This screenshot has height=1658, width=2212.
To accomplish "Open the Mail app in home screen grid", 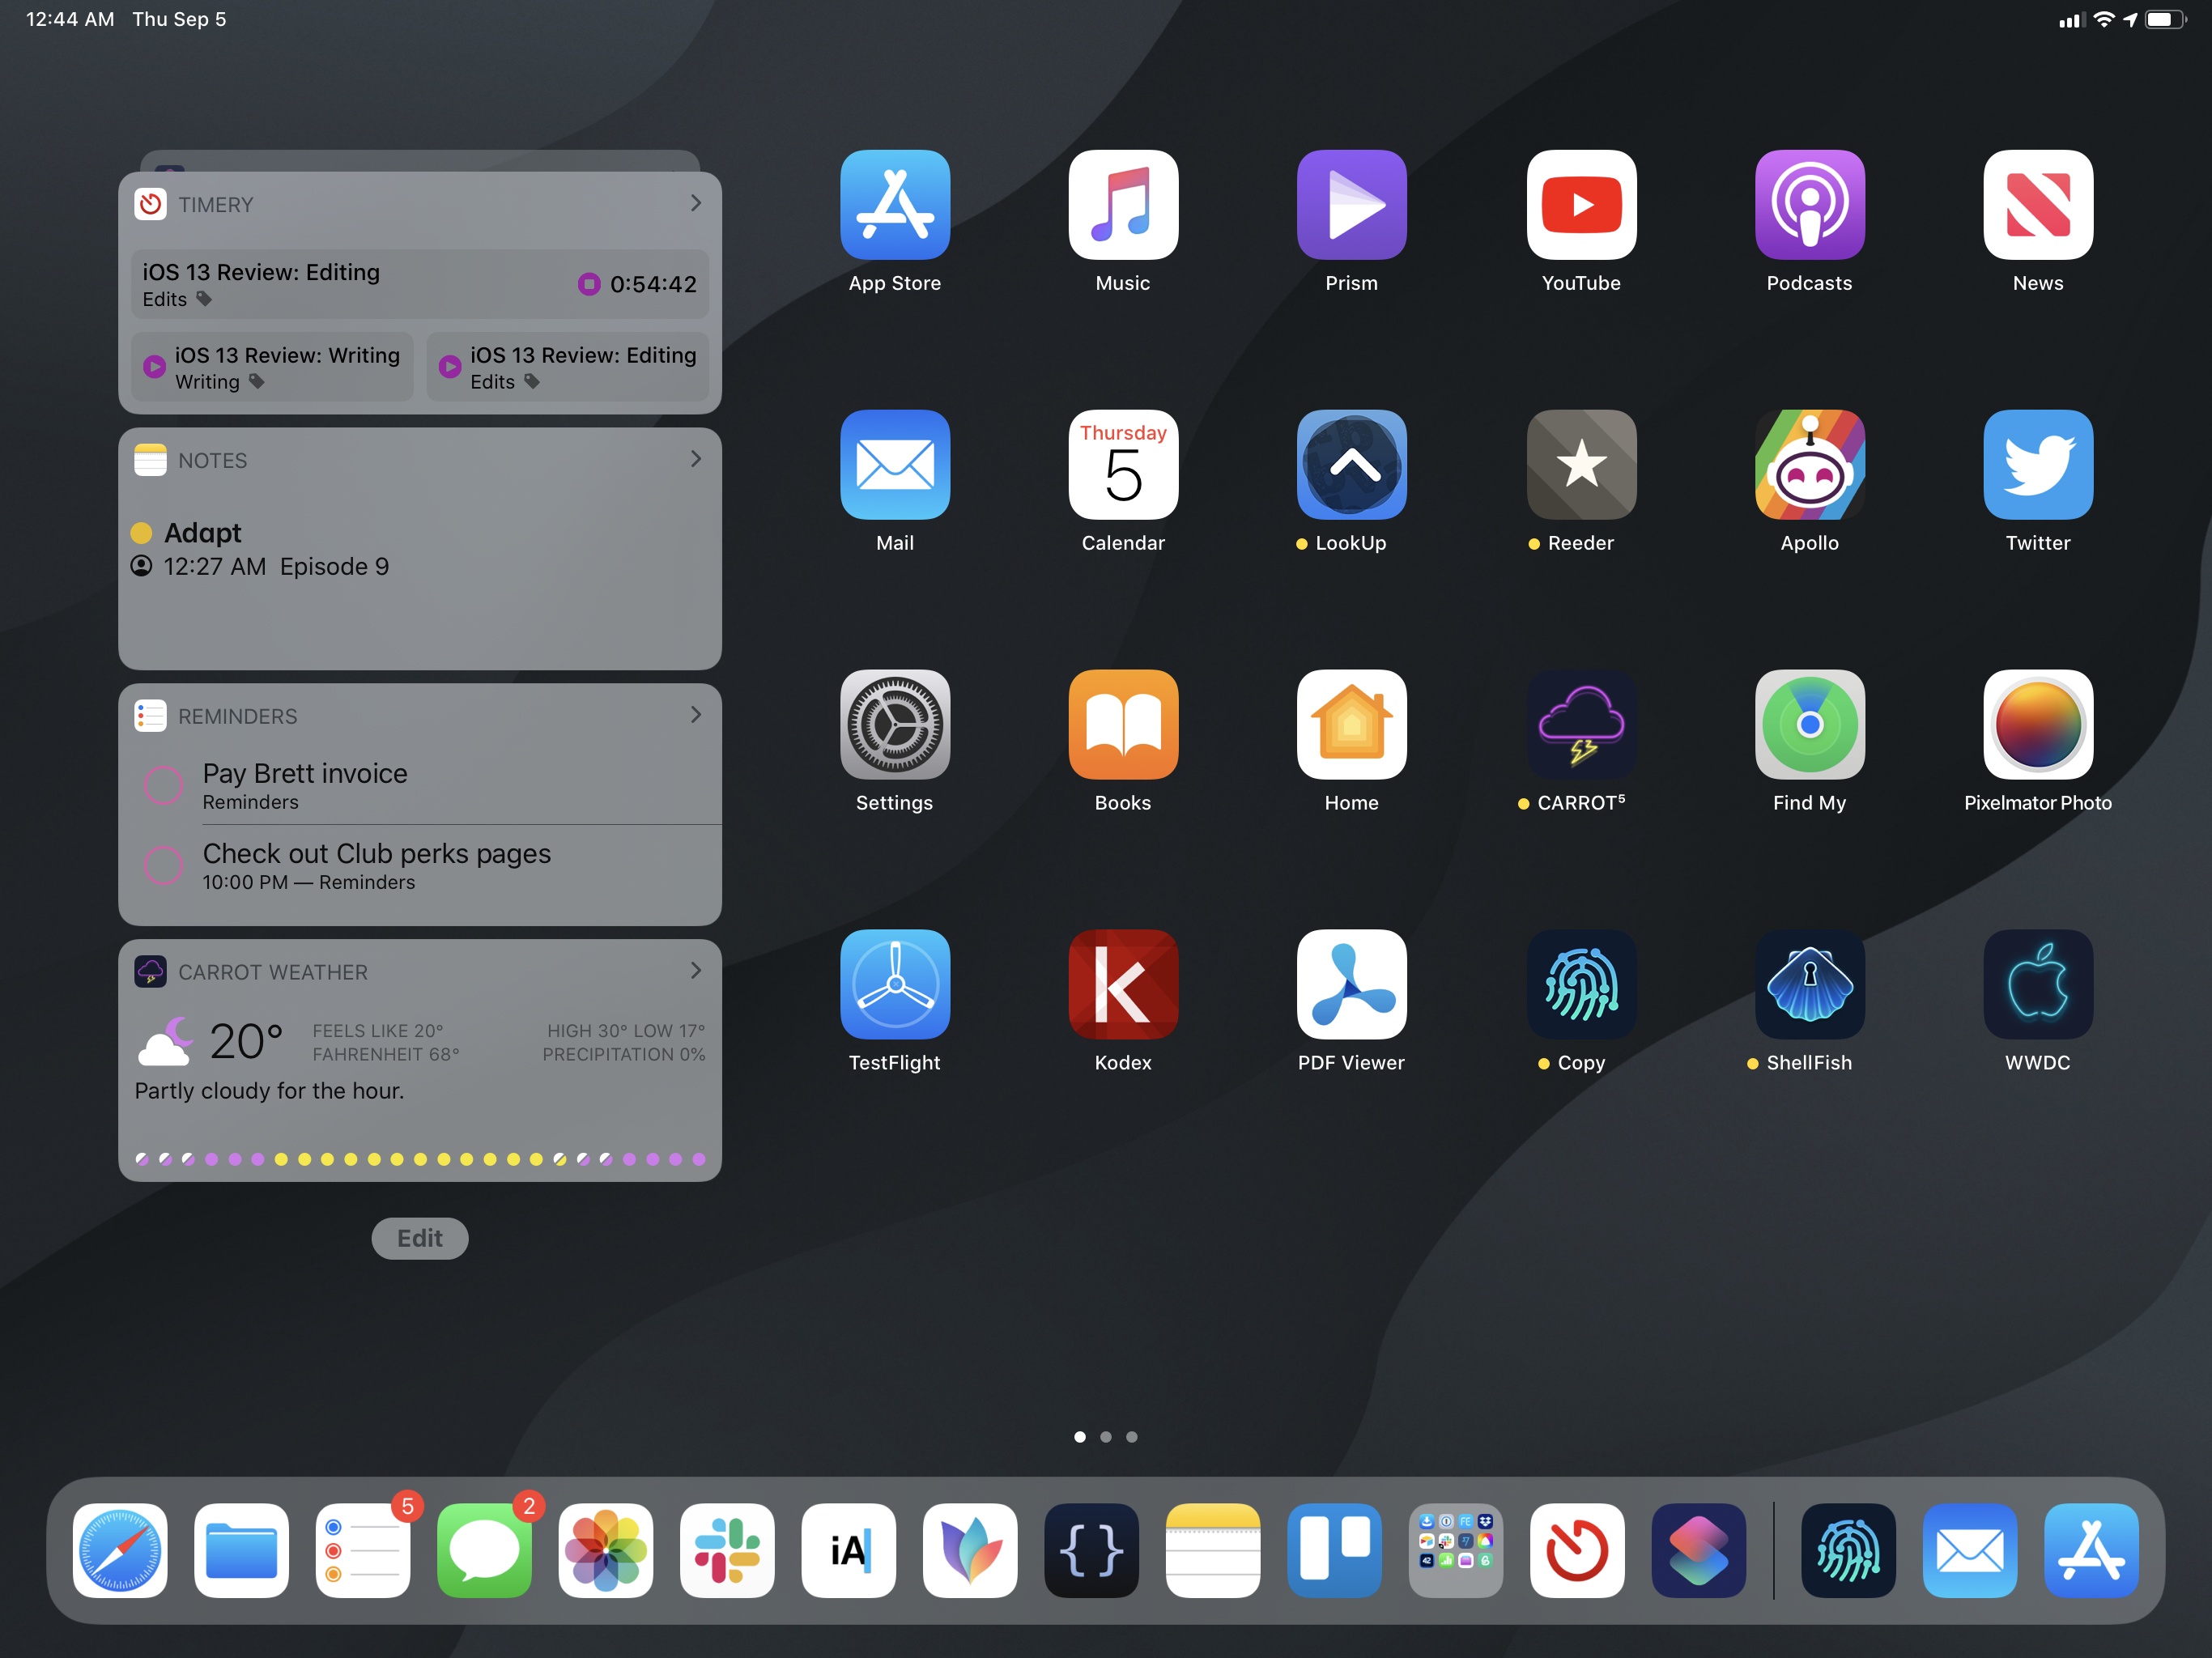I will pos(895,465).
